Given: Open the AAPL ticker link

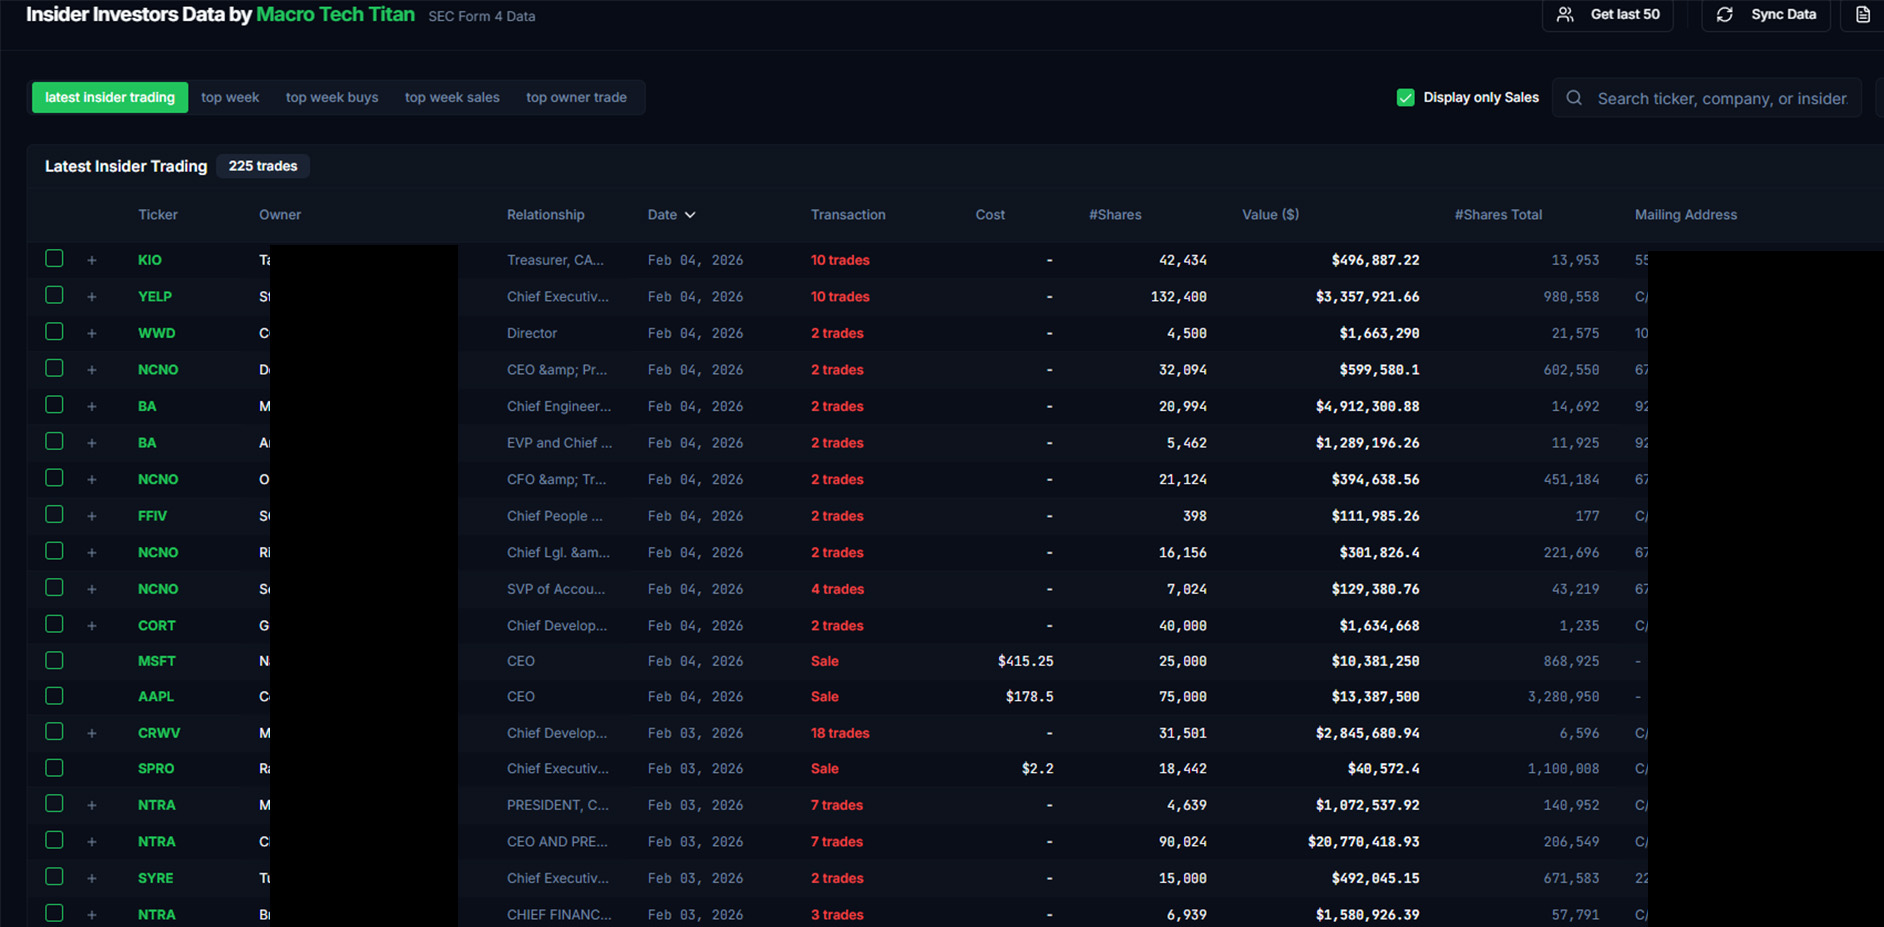Looking at the screenshot, I should click(155, 696).
